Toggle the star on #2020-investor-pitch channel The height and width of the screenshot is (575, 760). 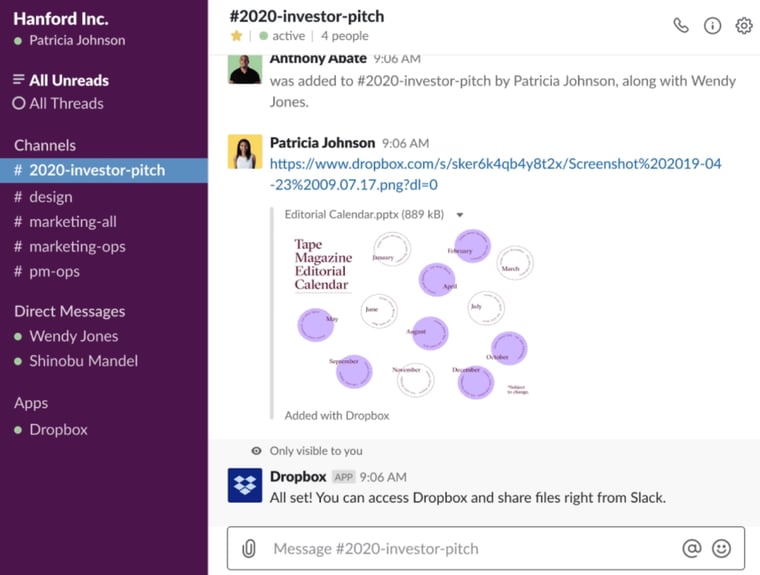click(x=237, y=36)
